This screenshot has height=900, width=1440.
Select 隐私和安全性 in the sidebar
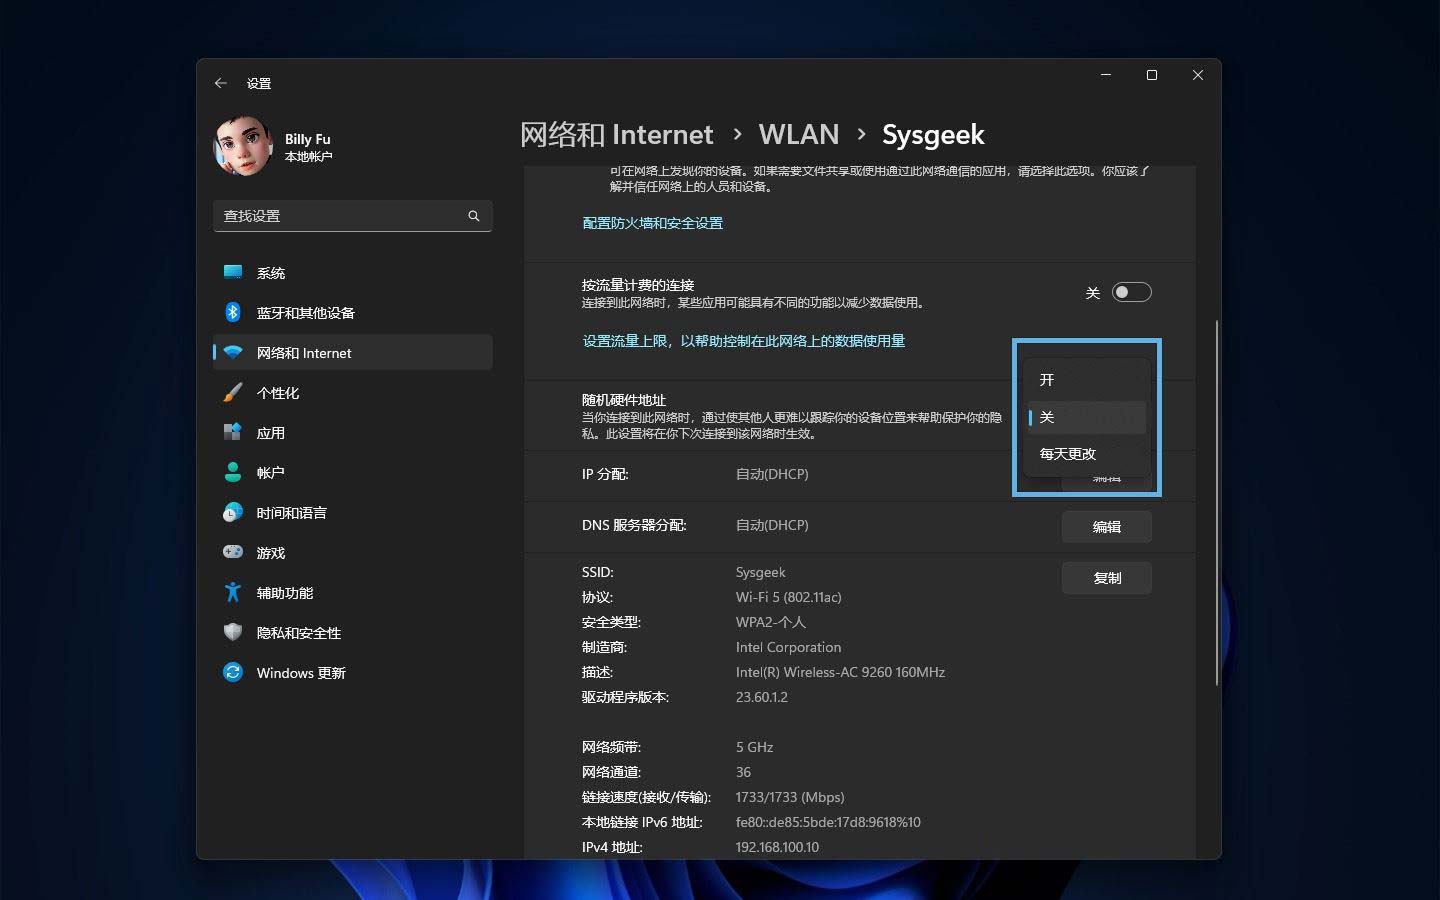coord(297,632)
